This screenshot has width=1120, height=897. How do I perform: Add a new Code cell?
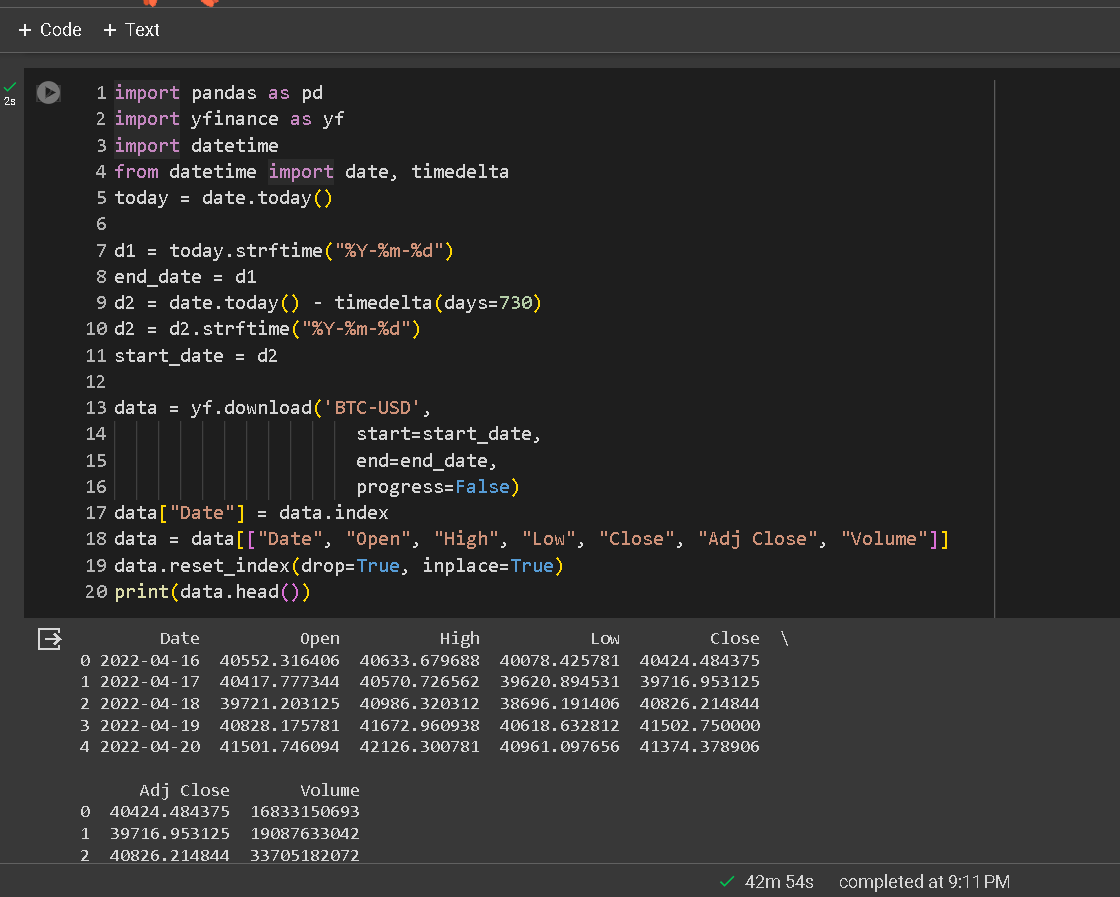[x=50, y=30]
